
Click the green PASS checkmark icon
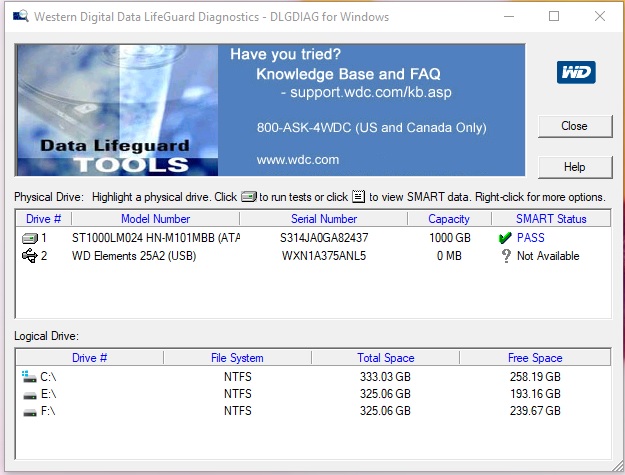[505, 238]
